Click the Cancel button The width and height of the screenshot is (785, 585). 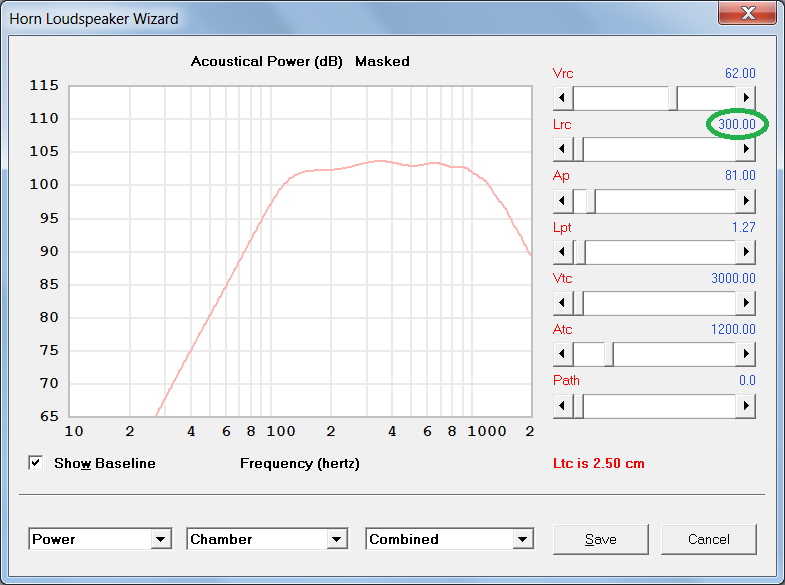pyautogui.click(x=708, y=539)
